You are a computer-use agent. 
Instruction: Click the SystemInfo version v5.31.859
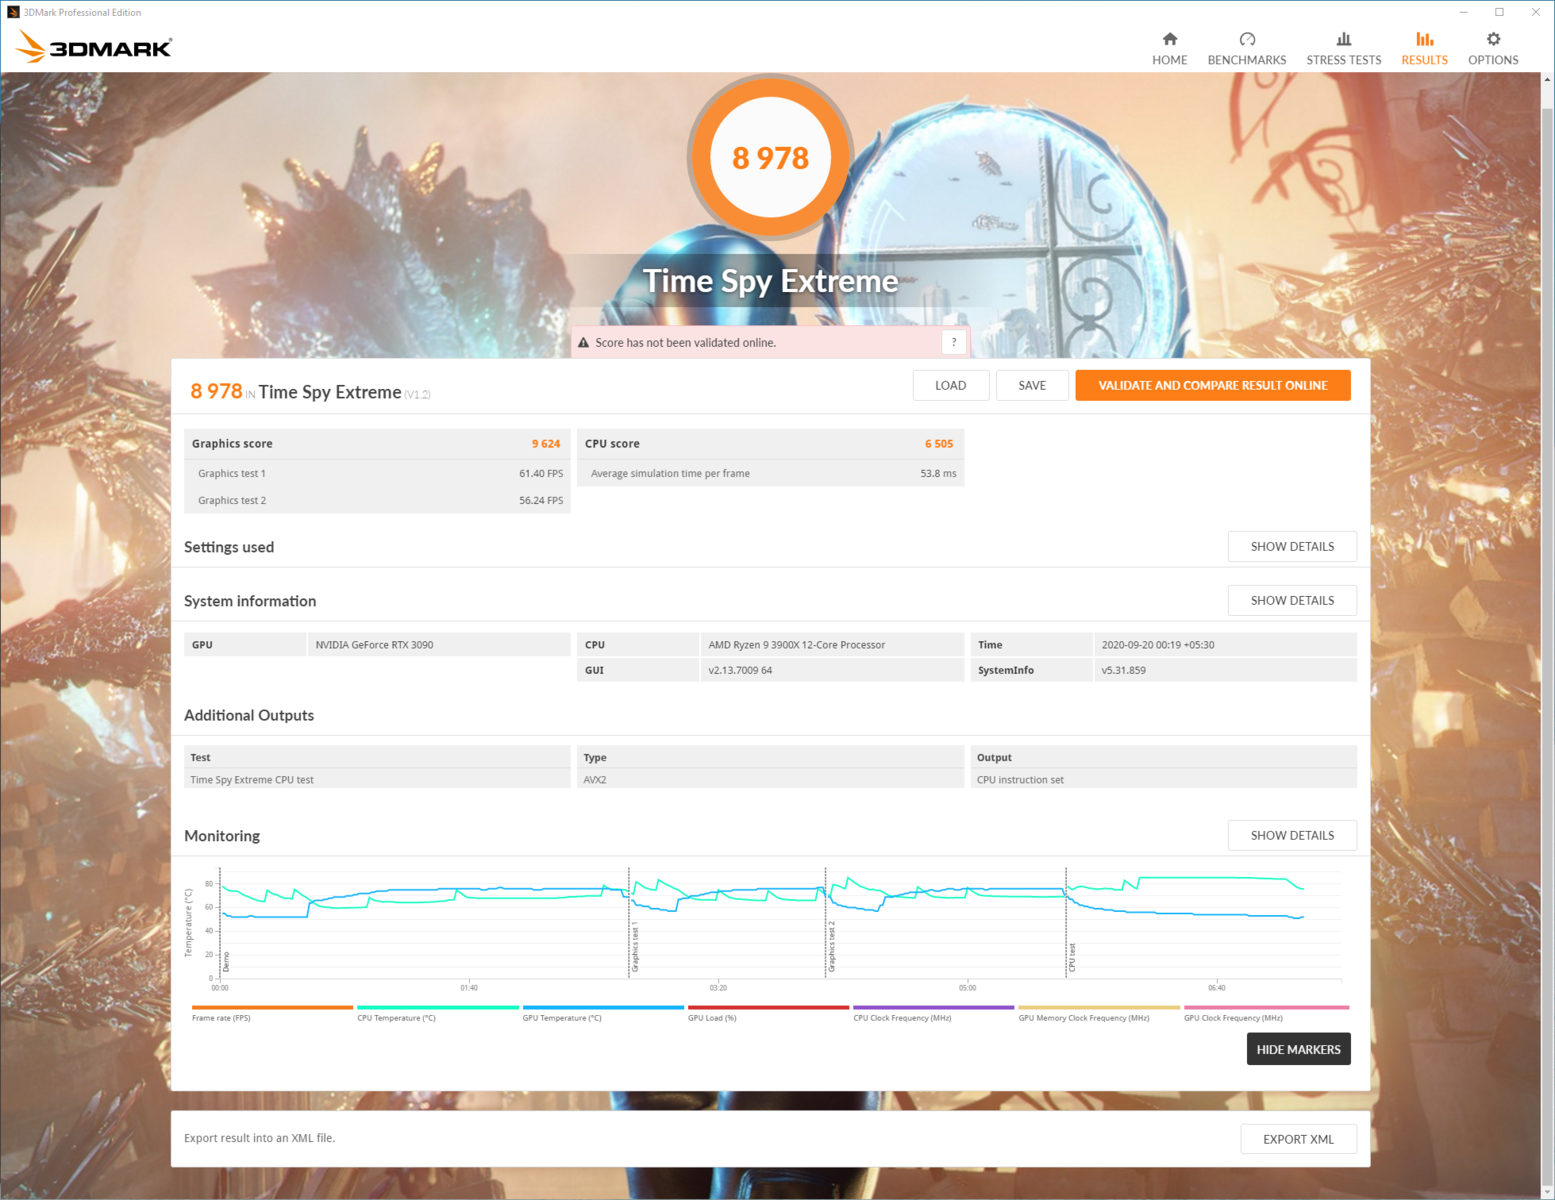1123,671
